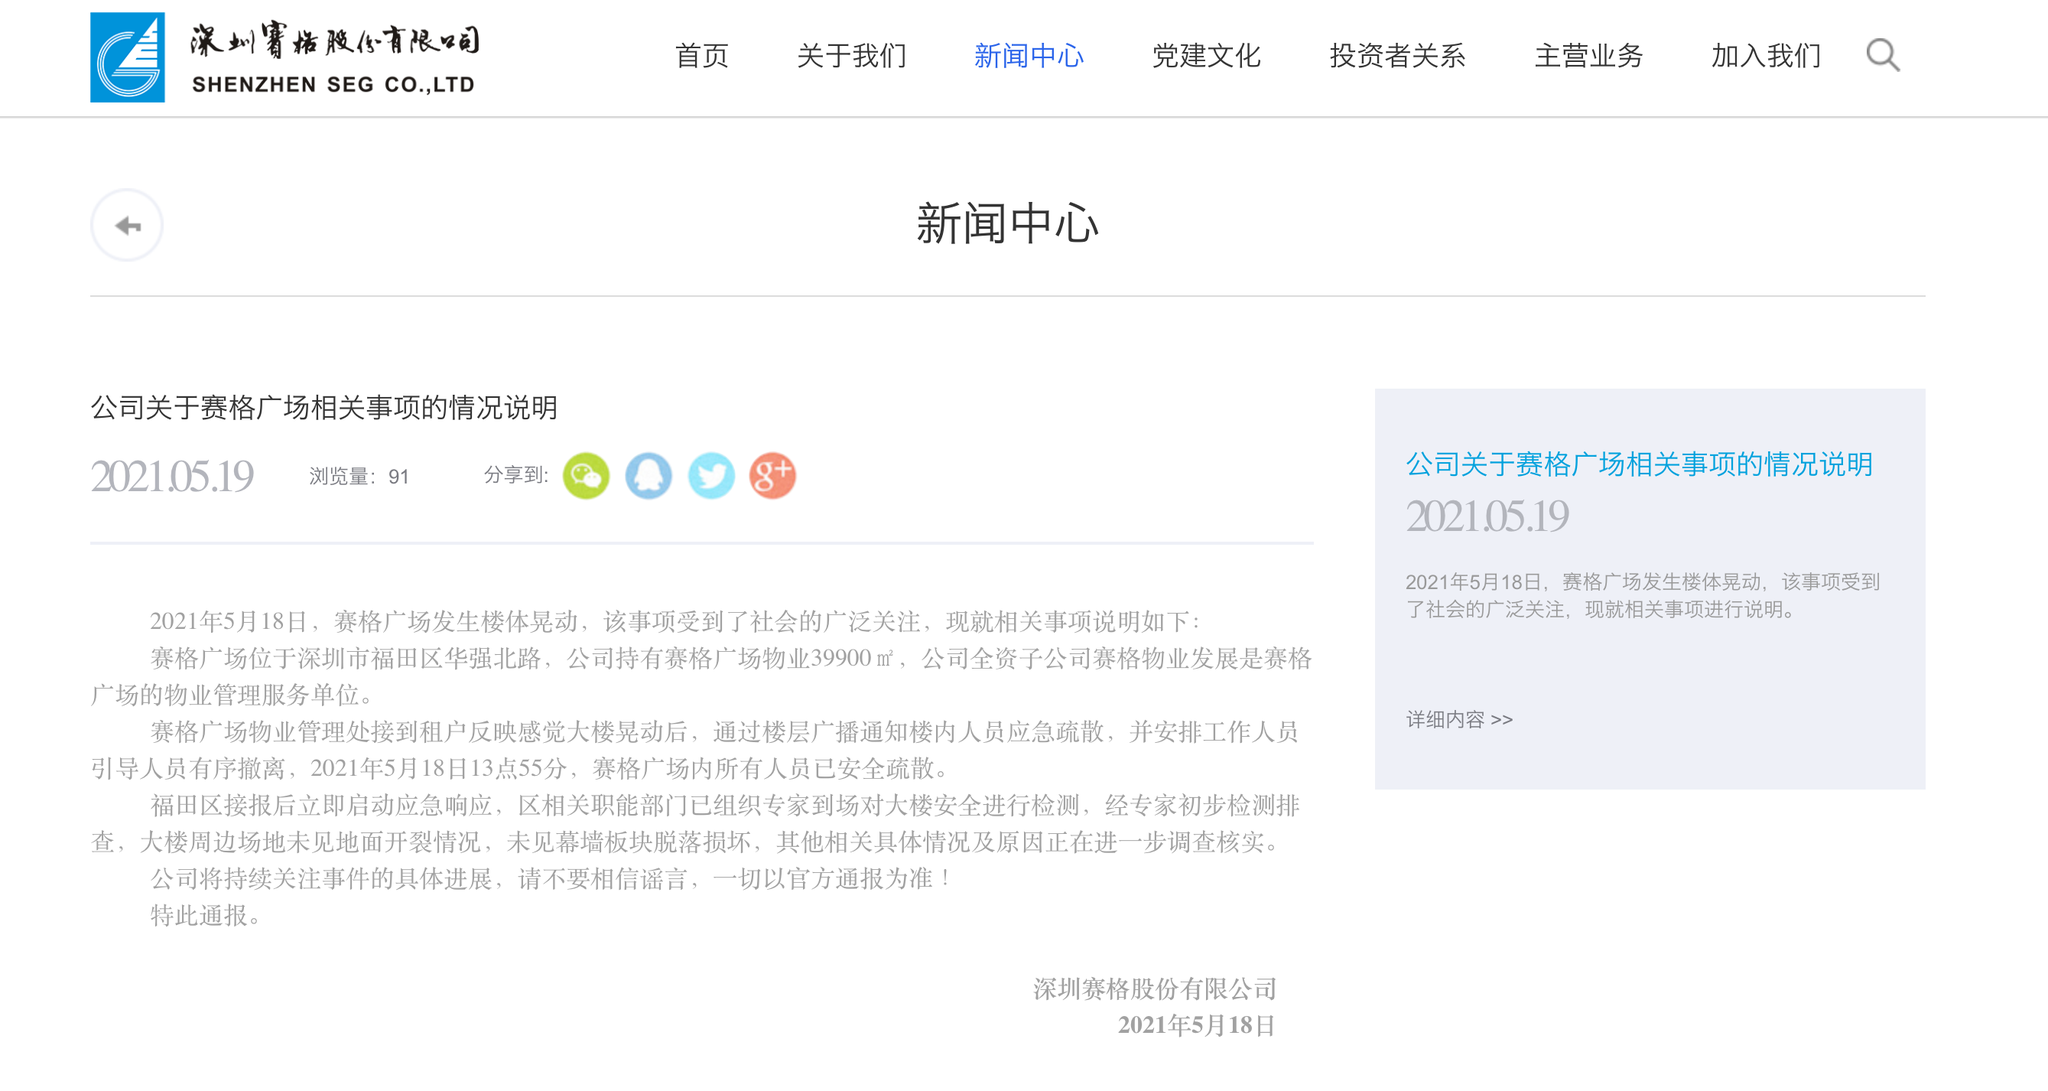Select the 新闻中心 navigation tab
Image resolution: width=2048 pixels, height=1091 pixels.
point(1029,56)
